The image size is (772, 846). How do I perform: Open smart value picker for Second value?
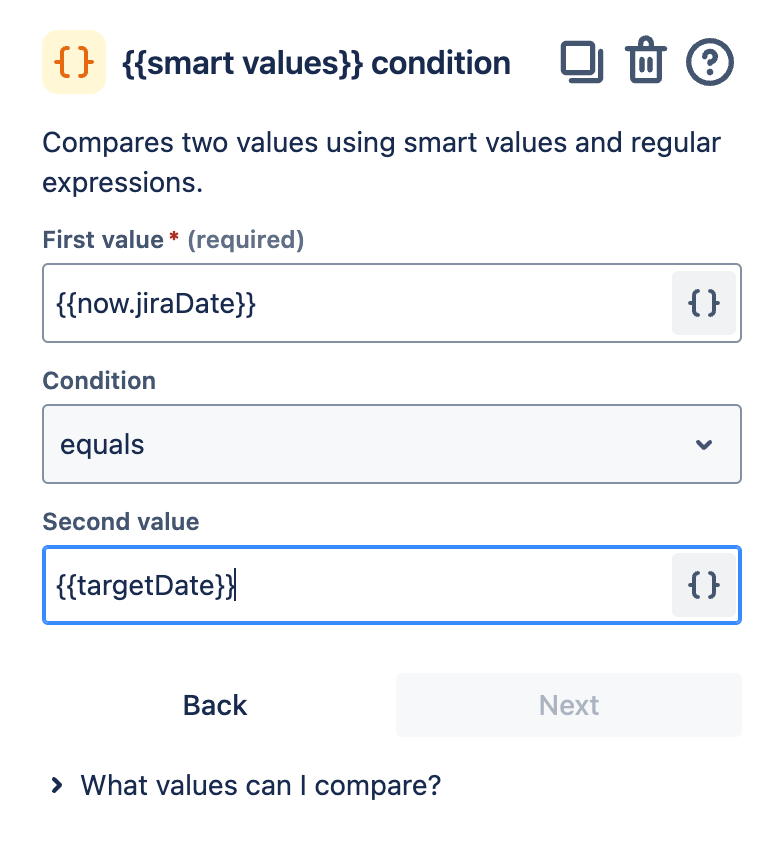(704, 585)
